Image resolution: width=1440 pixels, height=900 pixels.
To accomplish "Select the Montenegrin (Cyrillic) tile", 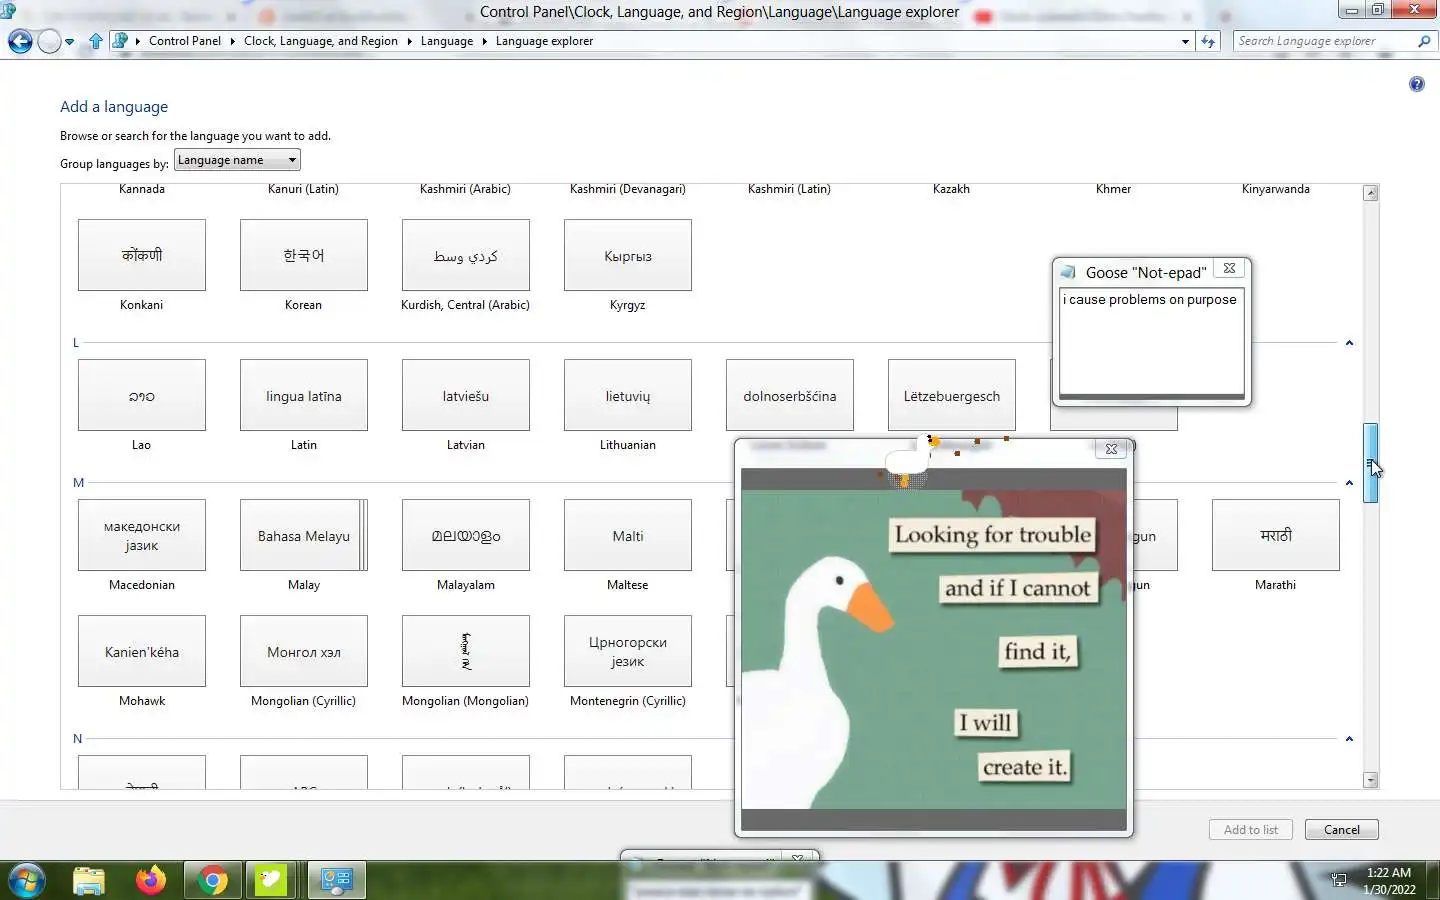I will [x=628, y=651].
